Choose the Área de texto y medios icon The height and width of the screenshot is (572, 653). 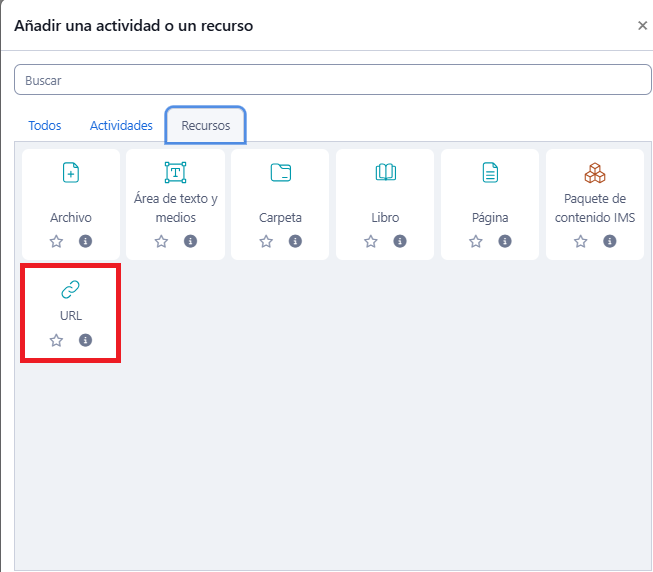(x=175, y=173)
